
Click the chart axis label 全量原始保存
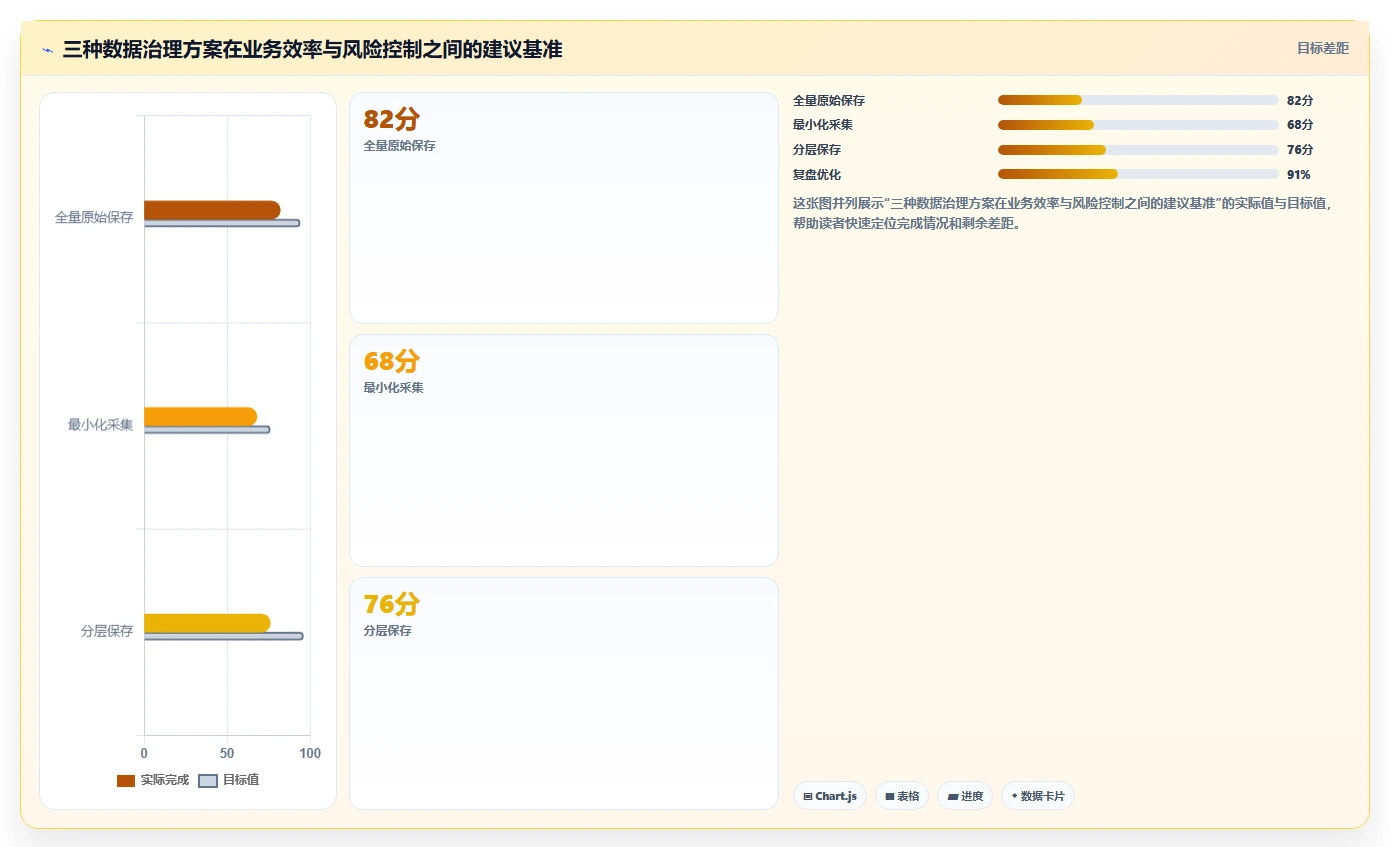click(x=94, y=217)
